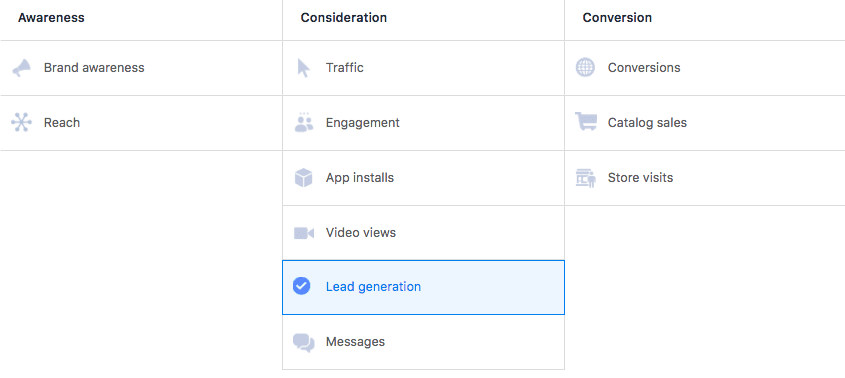Click the Consideration column heading

point(344,18)
